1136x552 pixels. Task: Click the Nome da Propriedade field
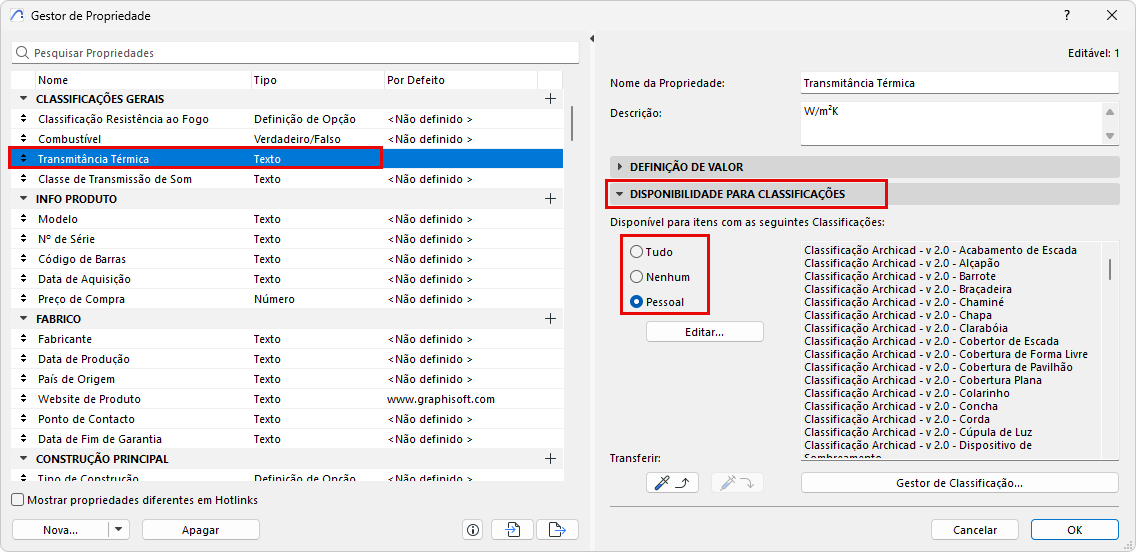click(960, 83)
